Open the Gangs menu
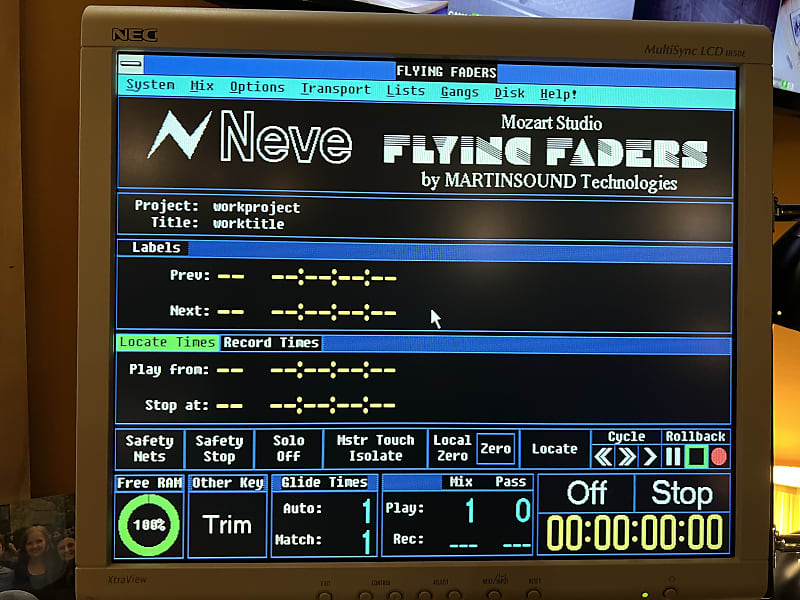800x600 pixels. pos(459,93)
